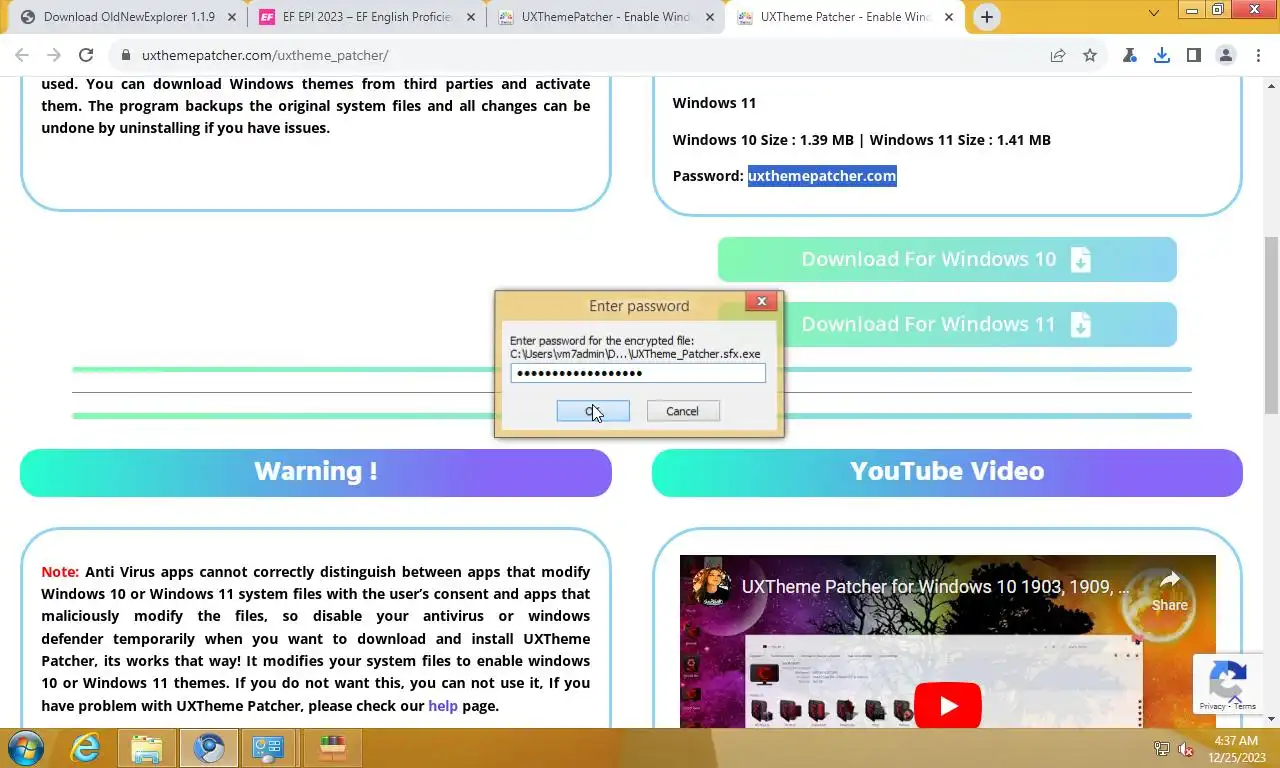
Task: Cancel the Enter password dialog
Action: [682, 411]
